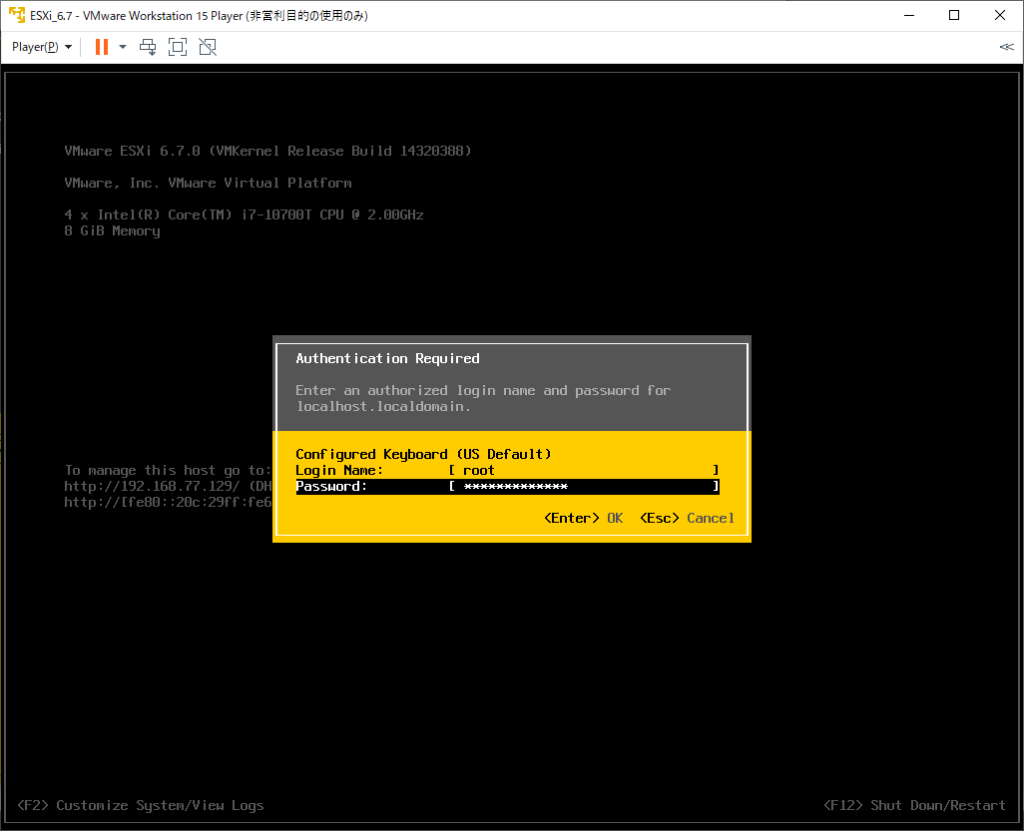Suspend the VM with the orange pause icon
The height and width of the screenshot is (831, 1024).
coord(102,47)
